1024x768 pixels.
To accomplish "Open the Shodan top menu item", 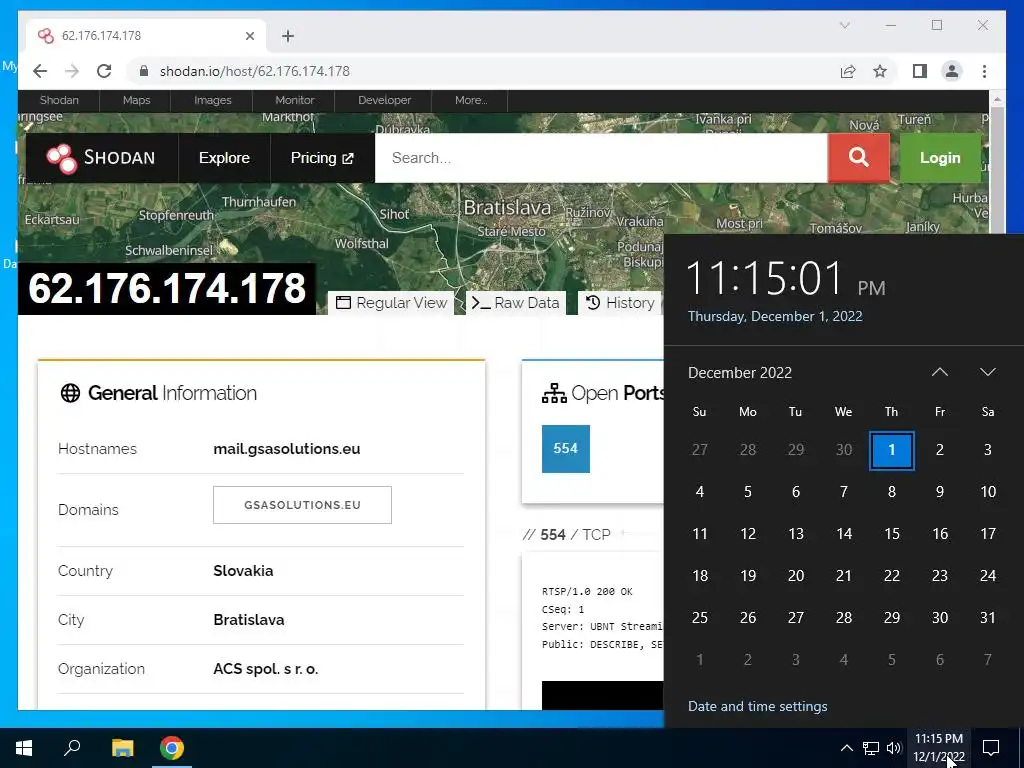I will click(59, 100).
